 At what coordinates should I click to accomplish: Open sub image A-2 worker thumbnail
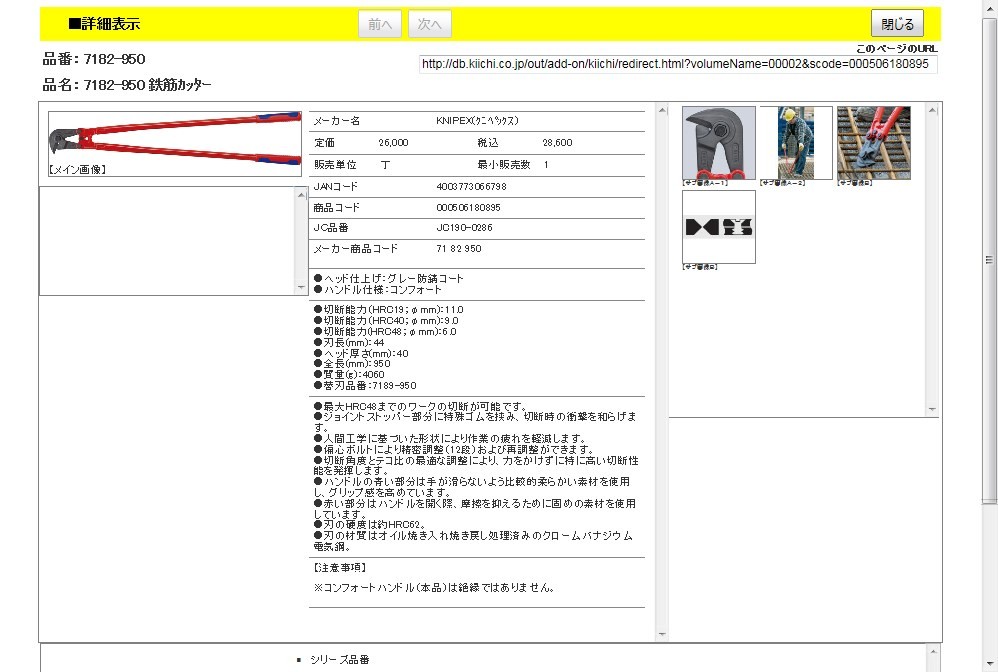click(x=796, y=143)
